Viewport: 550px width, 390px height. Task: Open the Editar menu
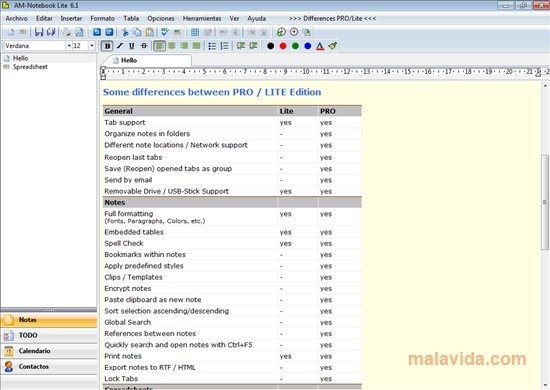44,18
